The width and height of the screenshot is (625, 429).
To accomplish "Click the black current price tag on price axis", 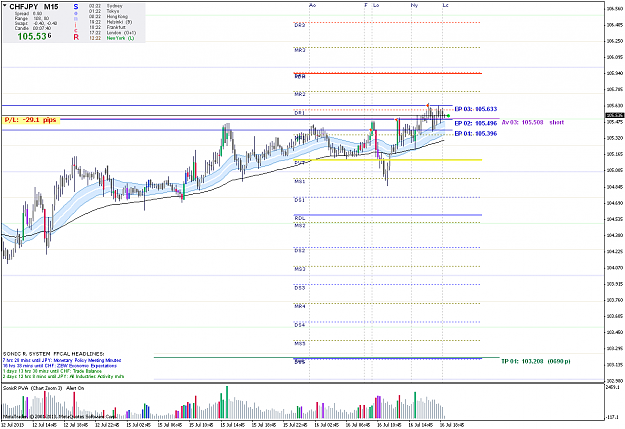I will pos(614,116).
